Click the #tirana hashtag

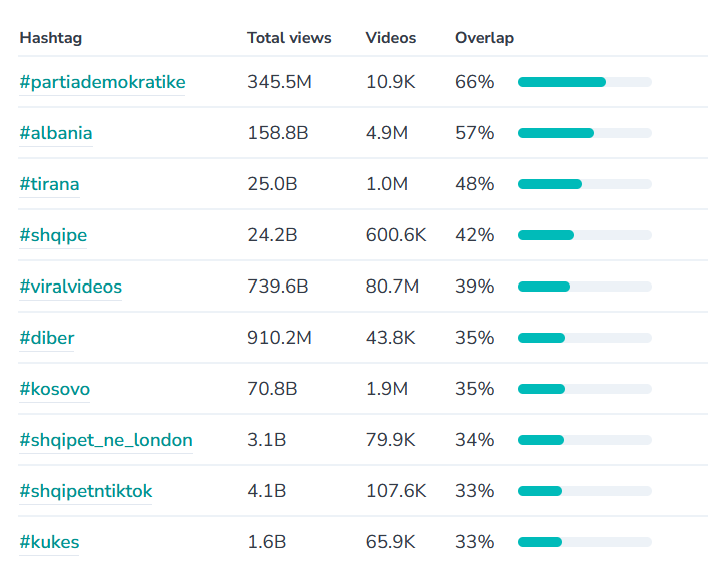[x=49, y=184]
